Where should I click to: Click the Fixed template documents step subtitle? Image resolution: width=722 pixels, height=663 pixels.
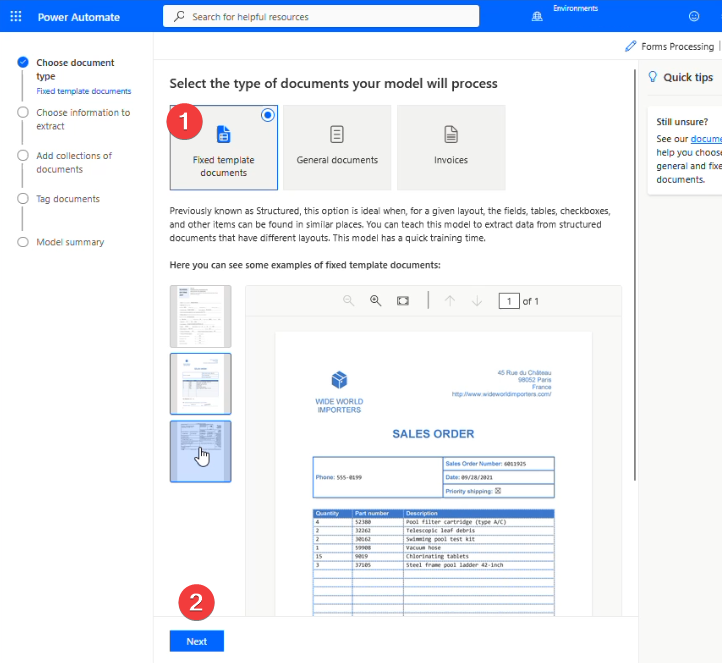(84, 91)
